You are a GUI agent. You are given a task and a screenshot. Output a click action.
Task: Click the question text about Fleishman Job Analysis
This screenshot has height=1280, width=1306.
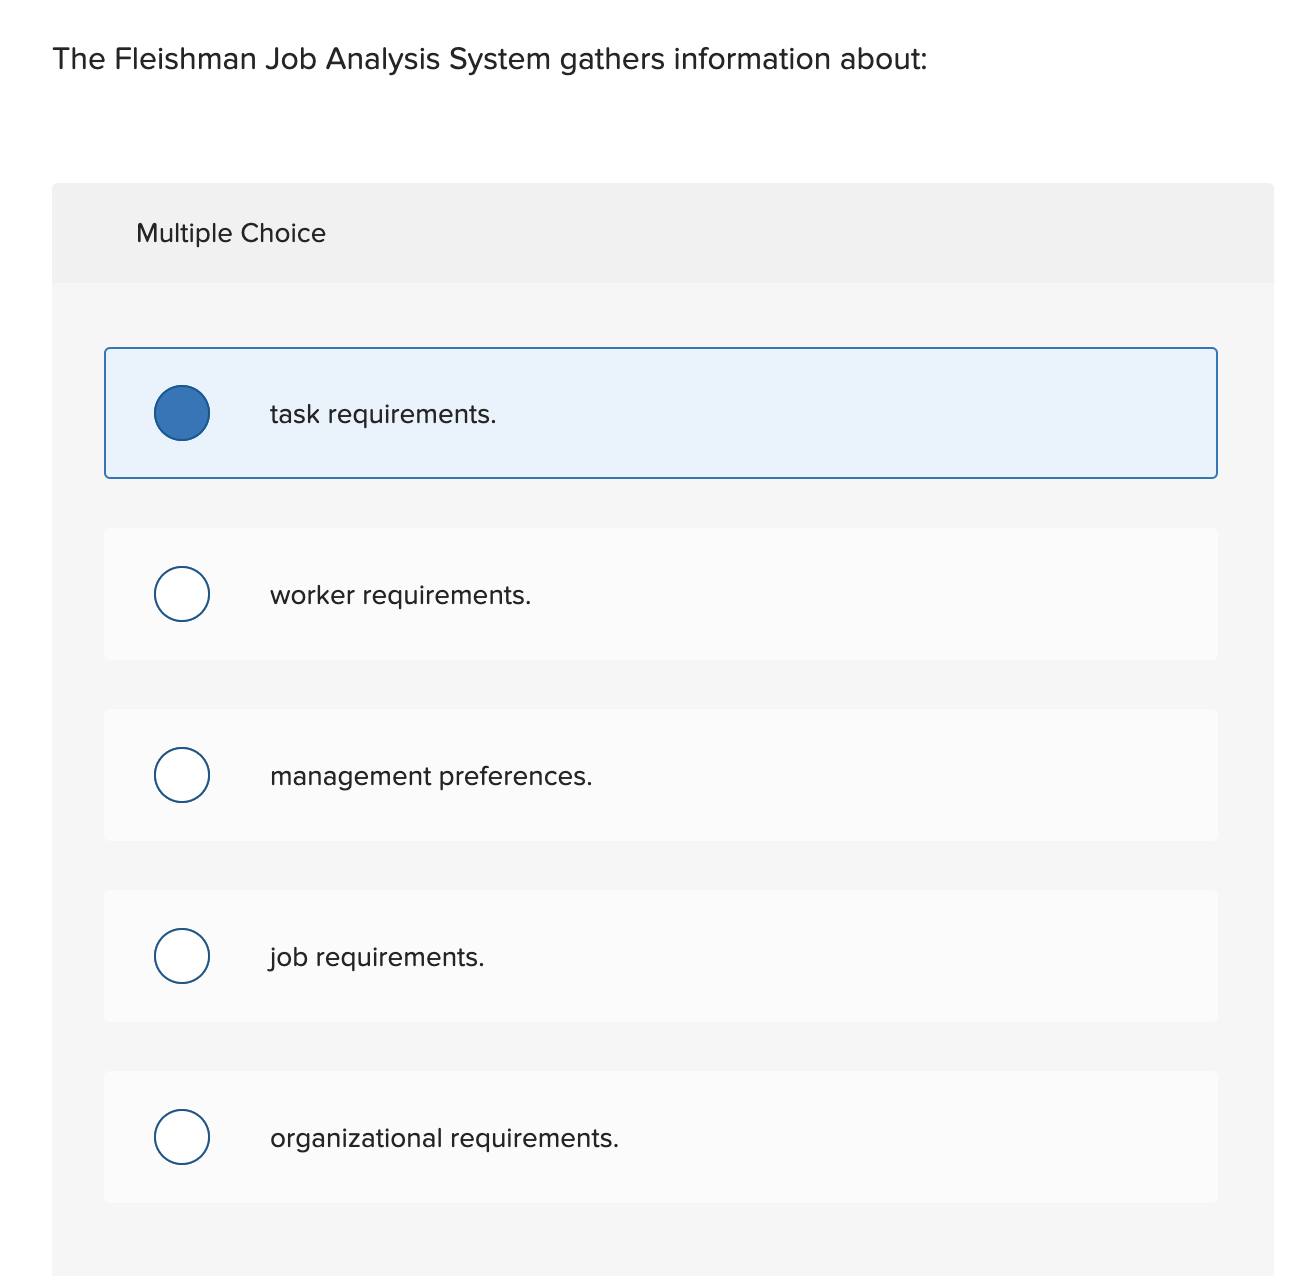[x=490, y=59]
